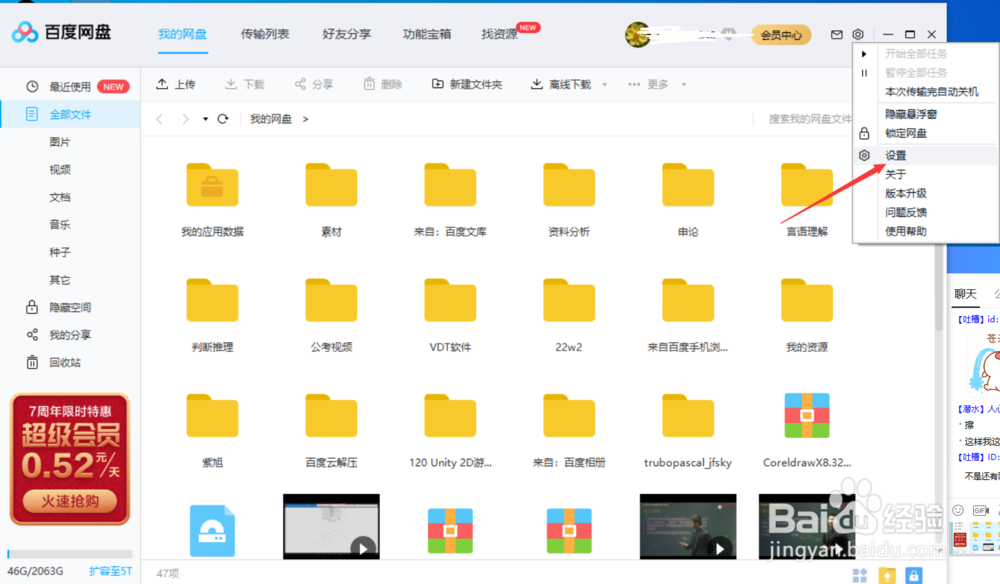The height and width of the screenshot is (584, 1000).
Task: Toggle 隐藏悬浮窗 in the settings menu
Action: (x=911, y=112)
